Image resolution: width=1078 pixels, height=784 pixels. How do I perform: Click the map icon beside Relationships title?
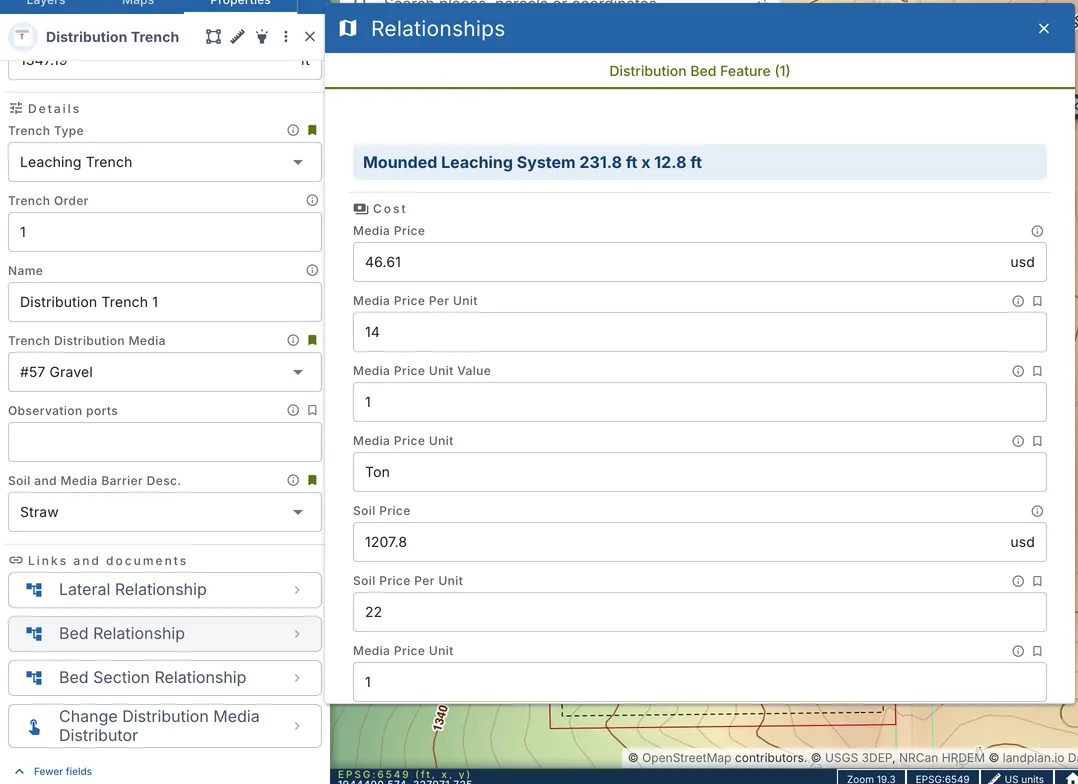348,28
